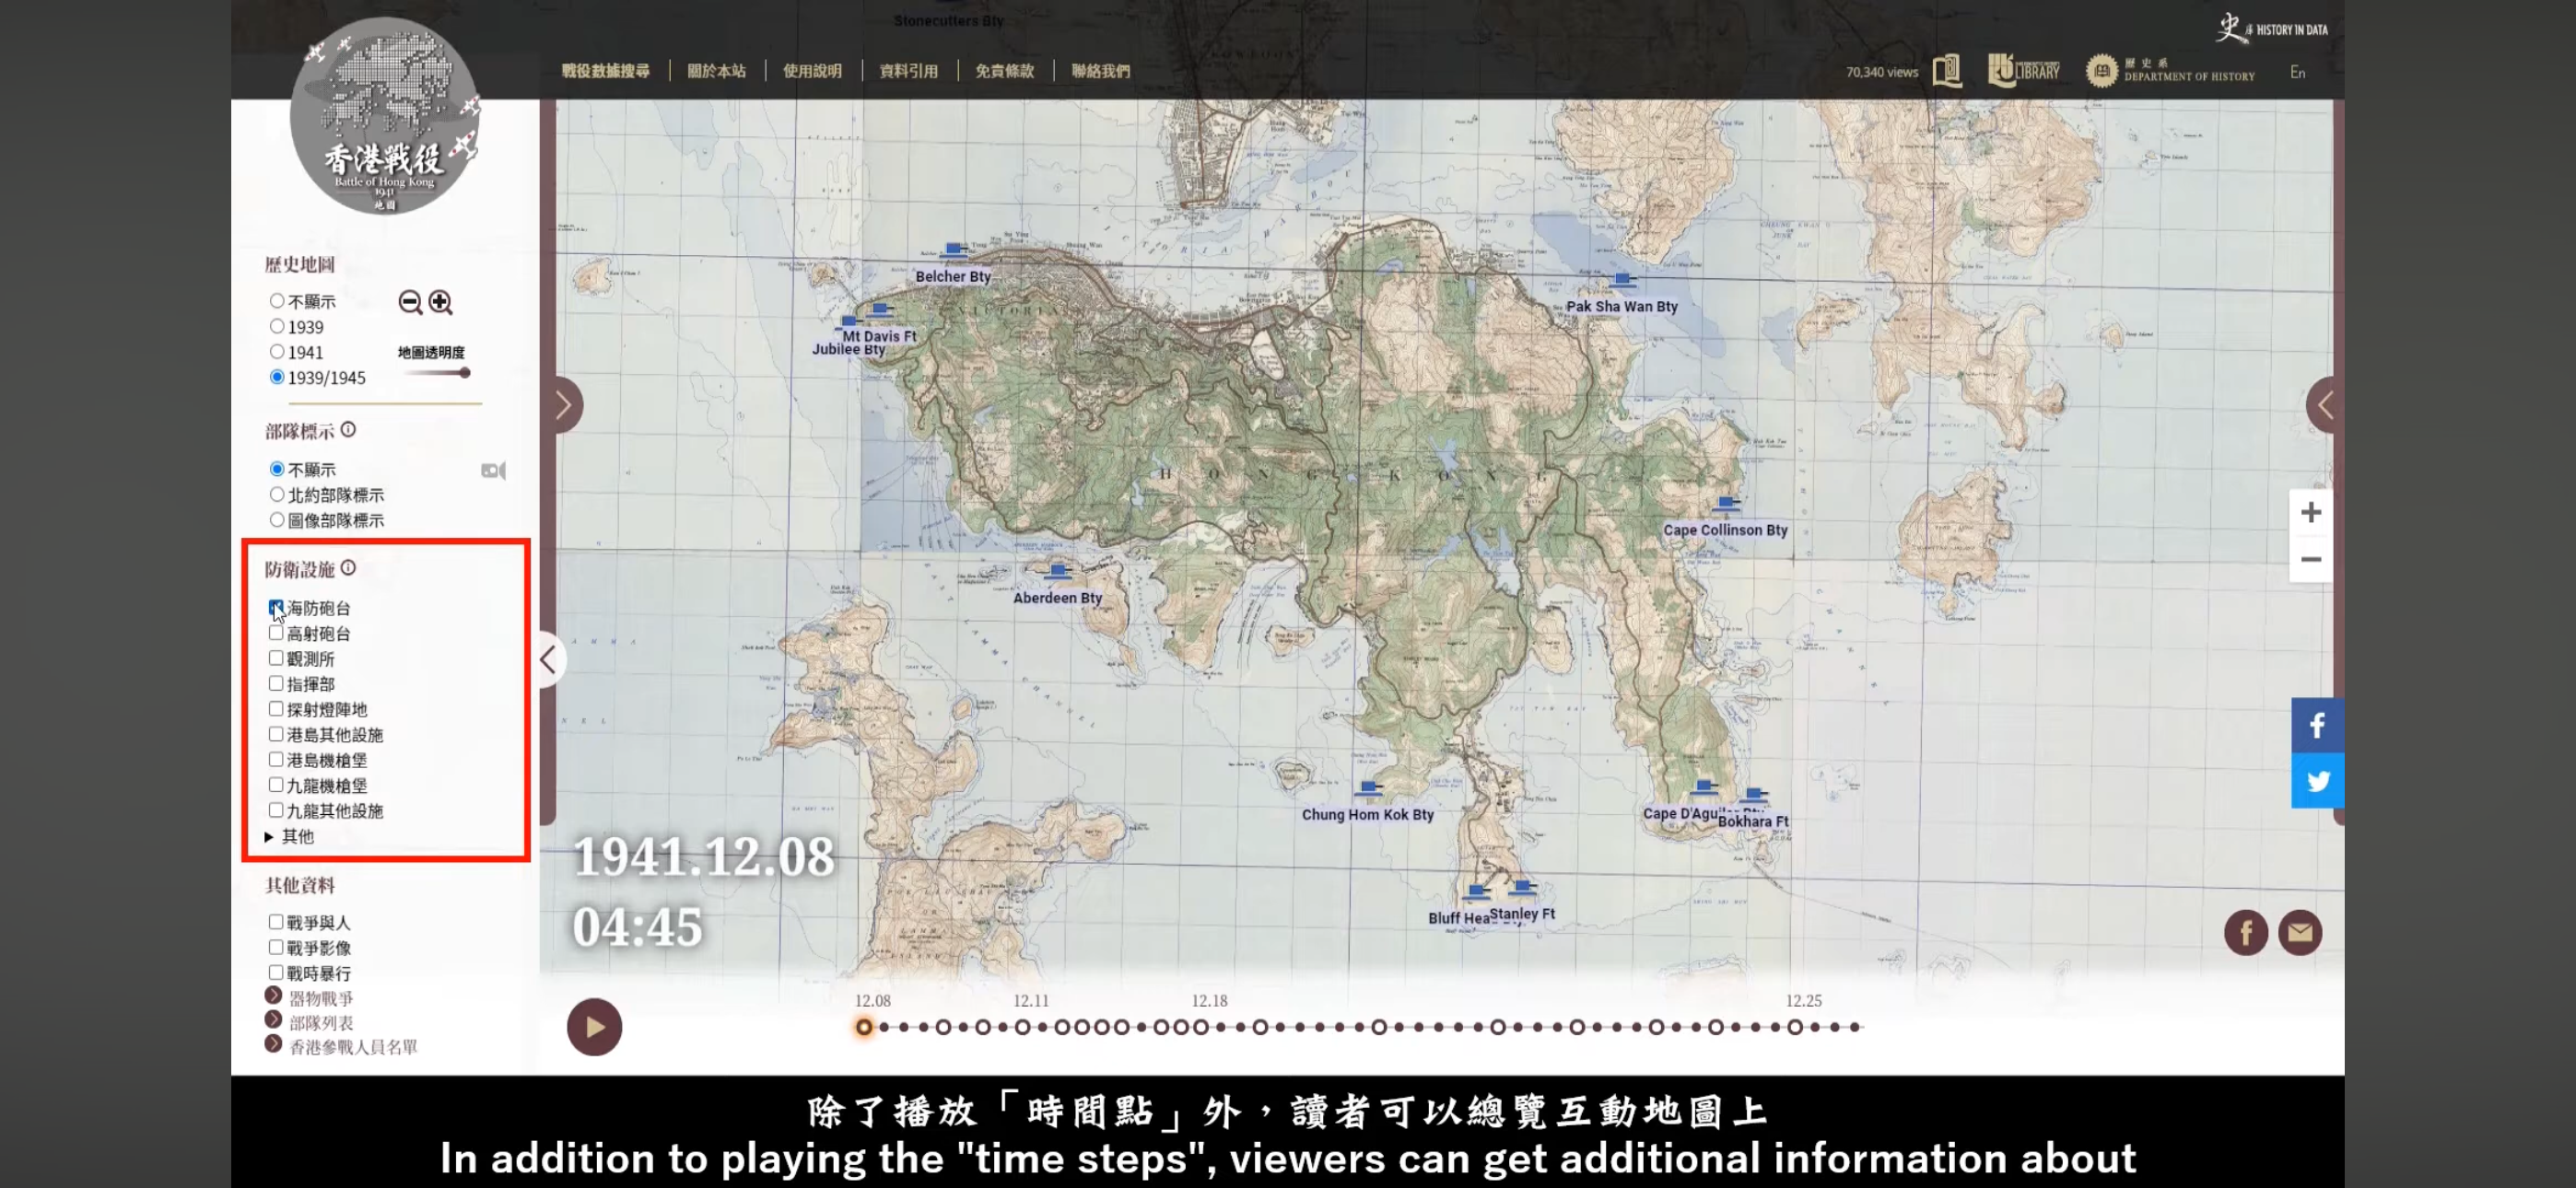The width and height of the screenshot is (2576, 1188).
Task: Tick the 觀測所 checkbox
Action: coord(276,658)
